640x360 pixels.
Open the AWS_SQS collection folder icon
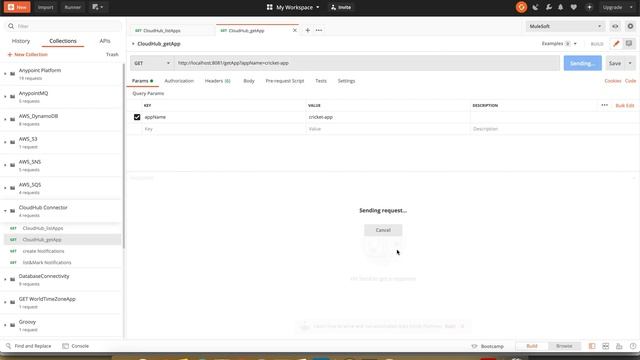[13, 188]
